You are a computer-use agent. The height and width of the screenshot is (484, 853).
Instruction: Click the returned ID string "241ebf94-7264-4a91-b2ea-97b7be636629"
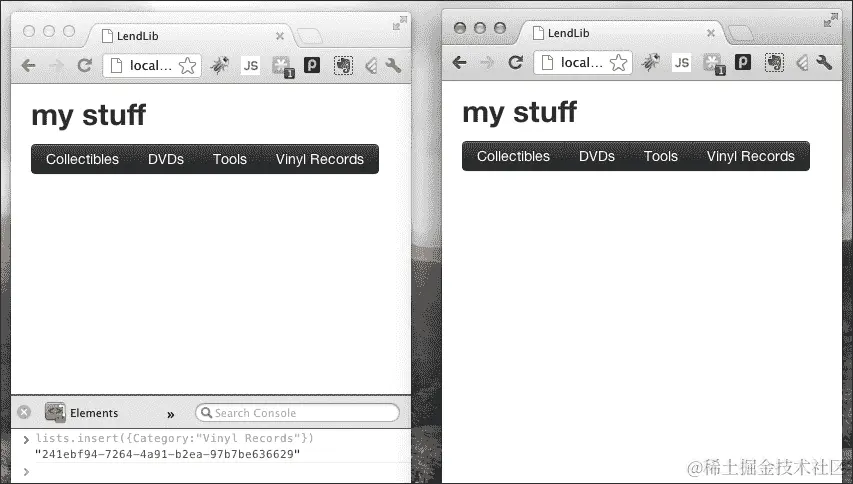click(x=168, y=454)
